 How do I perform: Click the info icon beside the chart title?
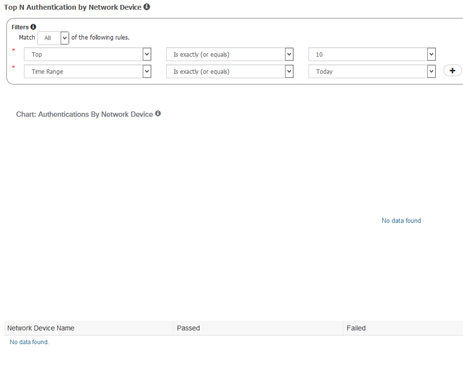tap(158, 114)
